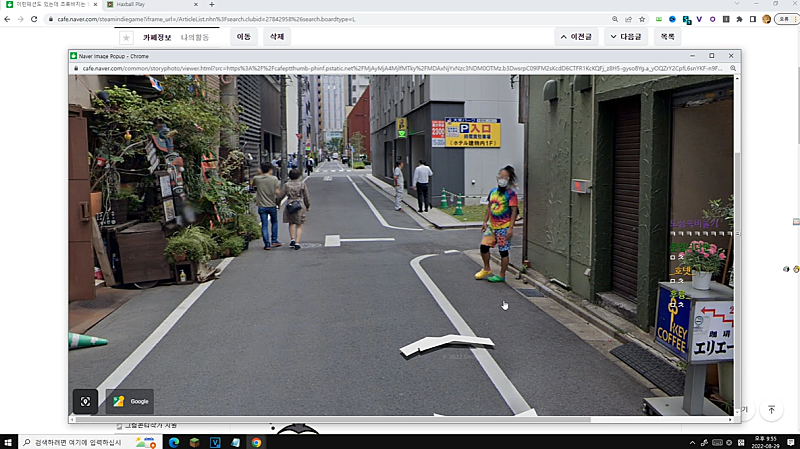Screen dimensions: 800x449
Task: Click the 이동 button
Action: click(x=243, y=37)
